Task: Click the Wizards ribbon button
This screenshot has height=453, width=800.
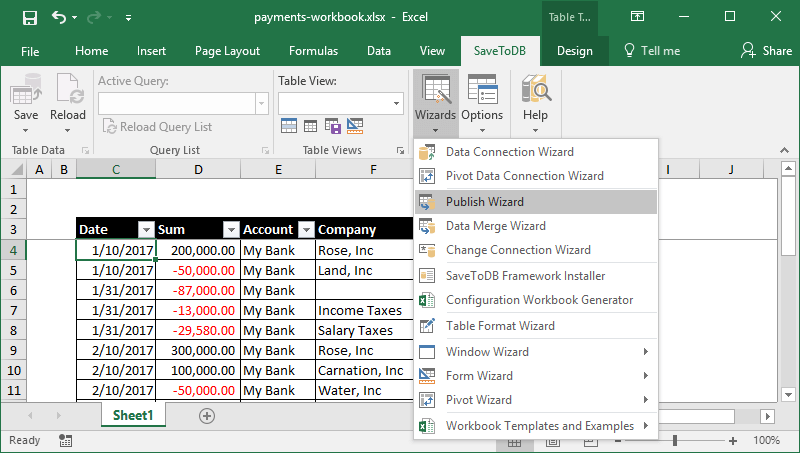Action: (x=435, y=103)
